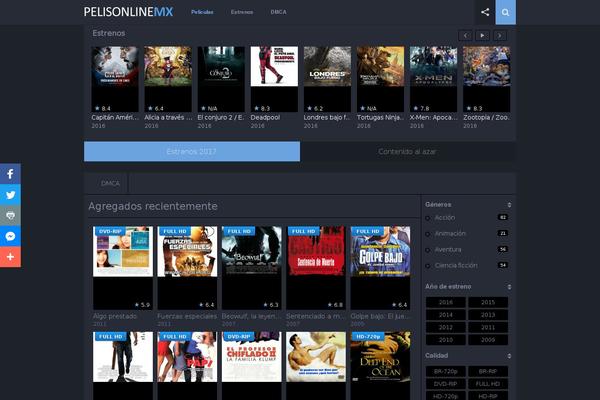The image size is (600, 400).
Task: Click the Deadpool title link
Action: (x=265, y=118)
